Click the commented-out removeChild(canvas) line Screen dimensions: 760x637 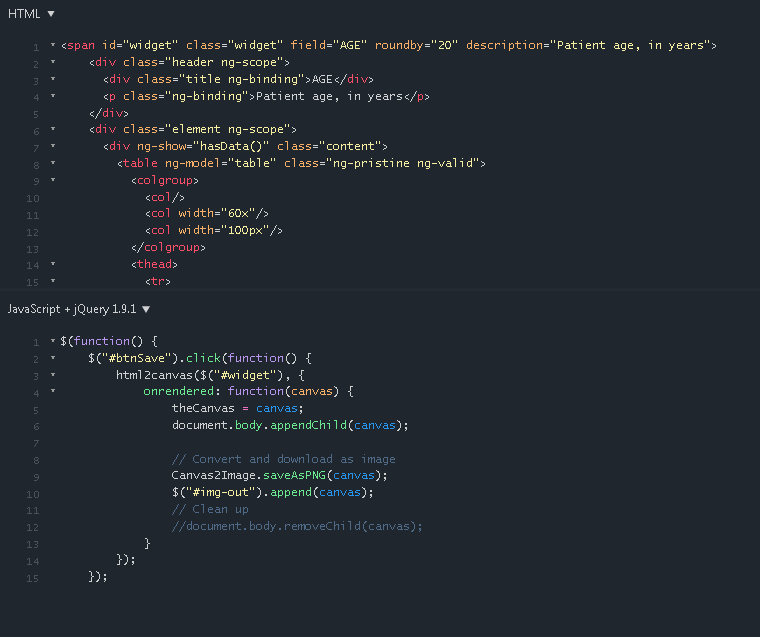pyautogui.click(x=297, y=526)
